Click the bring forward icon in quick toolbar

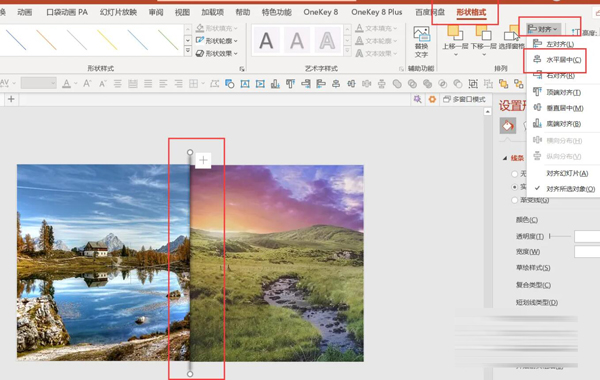click(503, 83)
